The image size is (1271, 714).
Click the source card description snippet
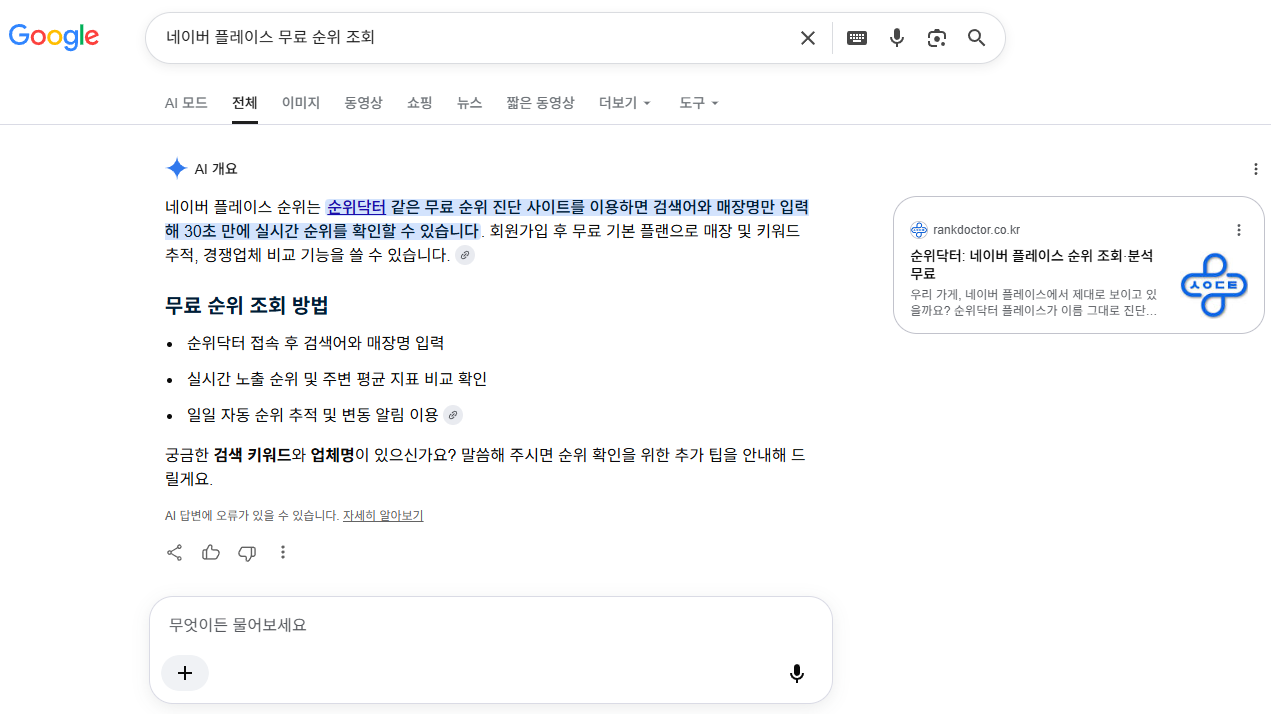1034,303
